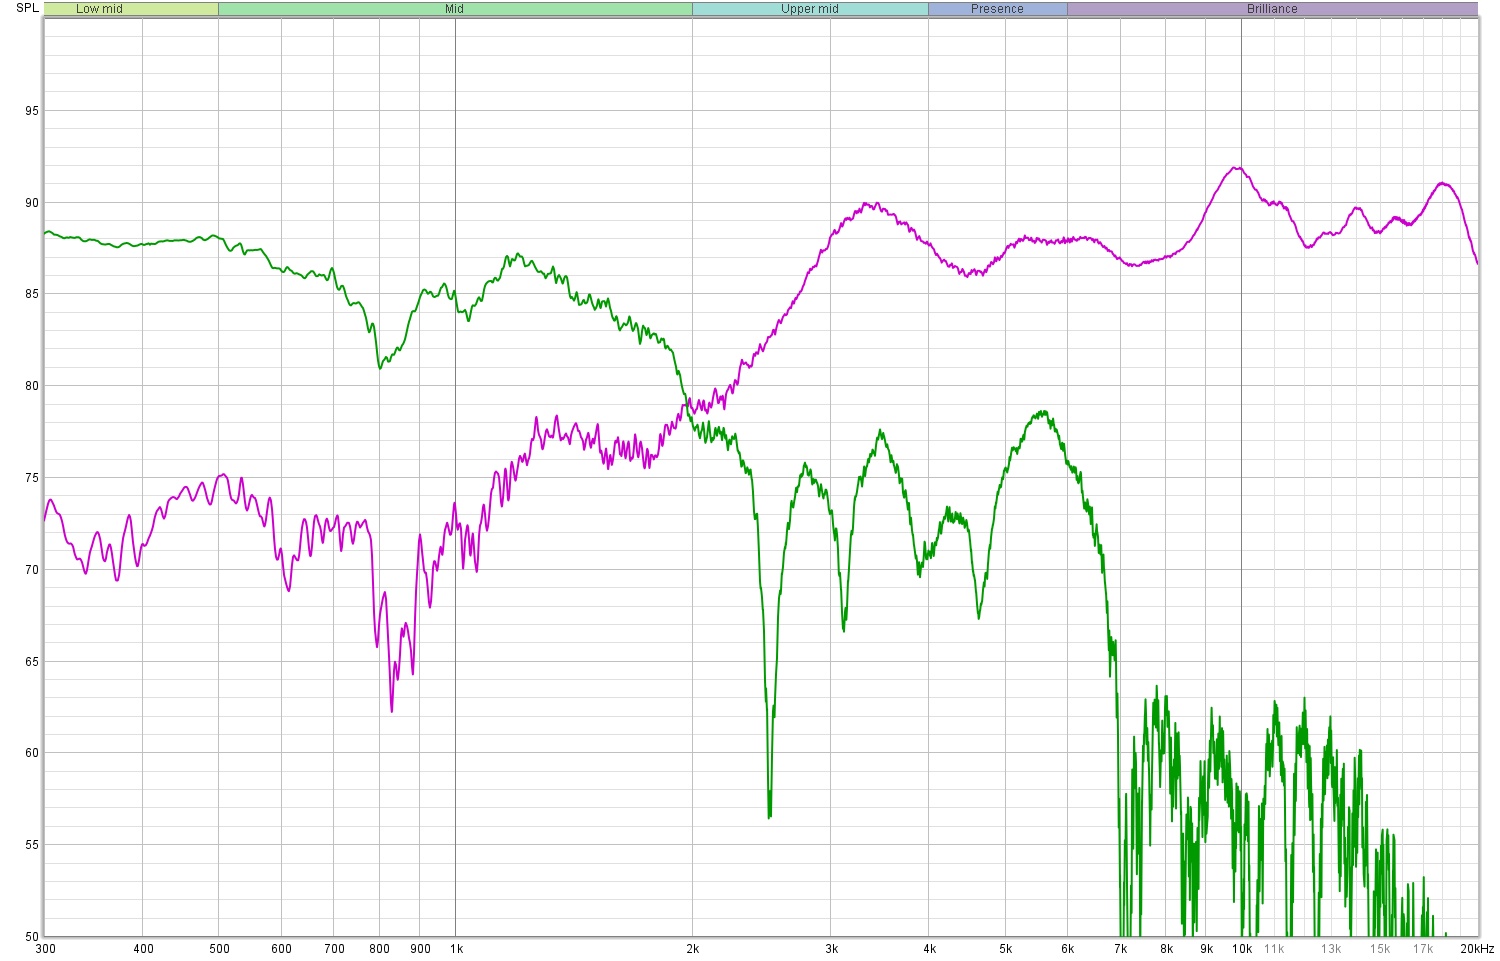Click the 900 frequency axis label
The height and width of the screenshot is (961, 1500).
click(x=420, y=949)
